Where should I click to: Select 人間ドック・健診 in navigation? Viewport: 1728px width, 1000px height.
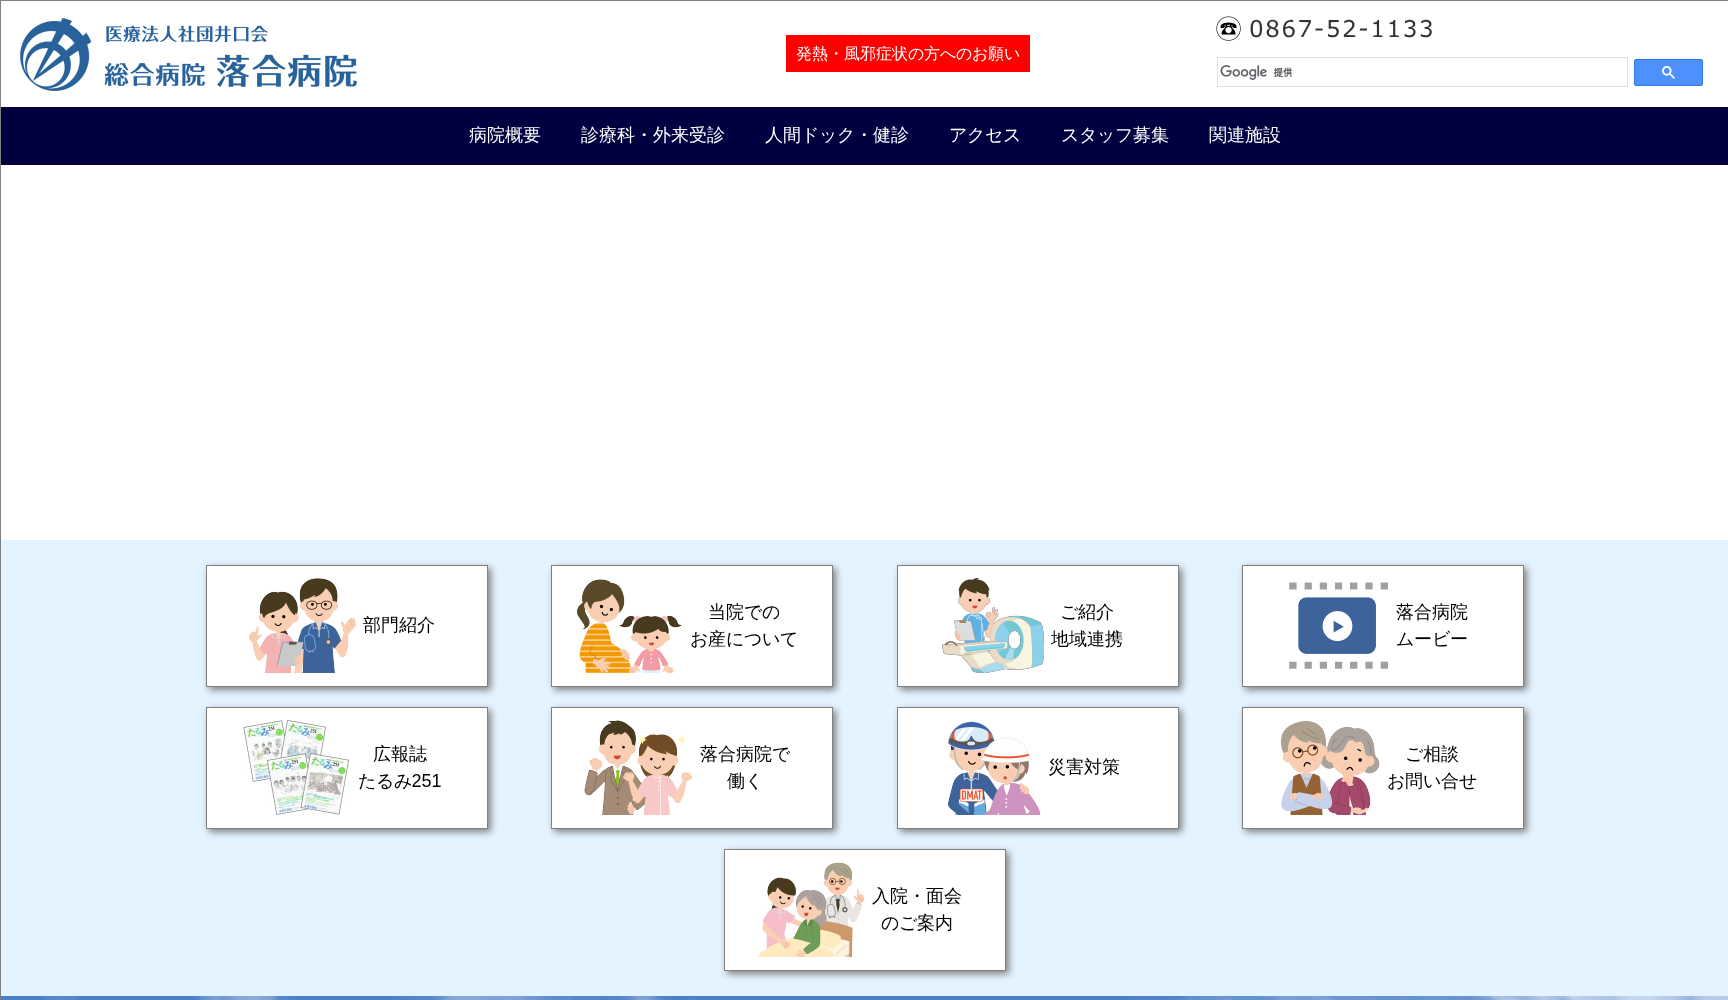[x=836, y=135]
